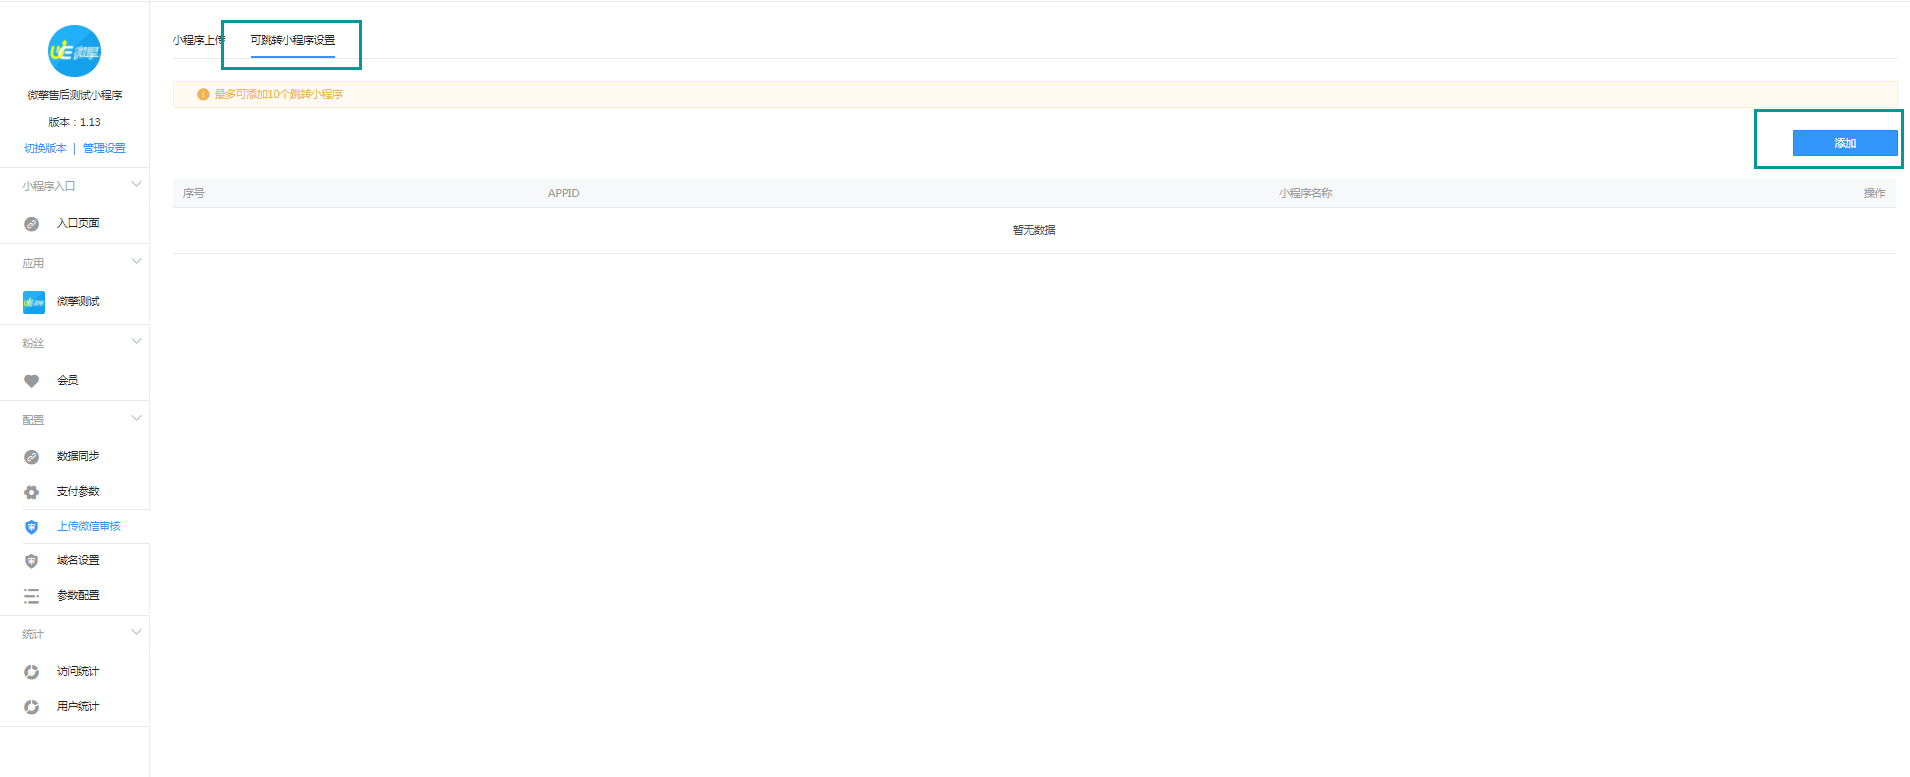The width and height of the screenshot is (1910, 777).
Task: Open 微擎测试 application entry
Action: 78,301
